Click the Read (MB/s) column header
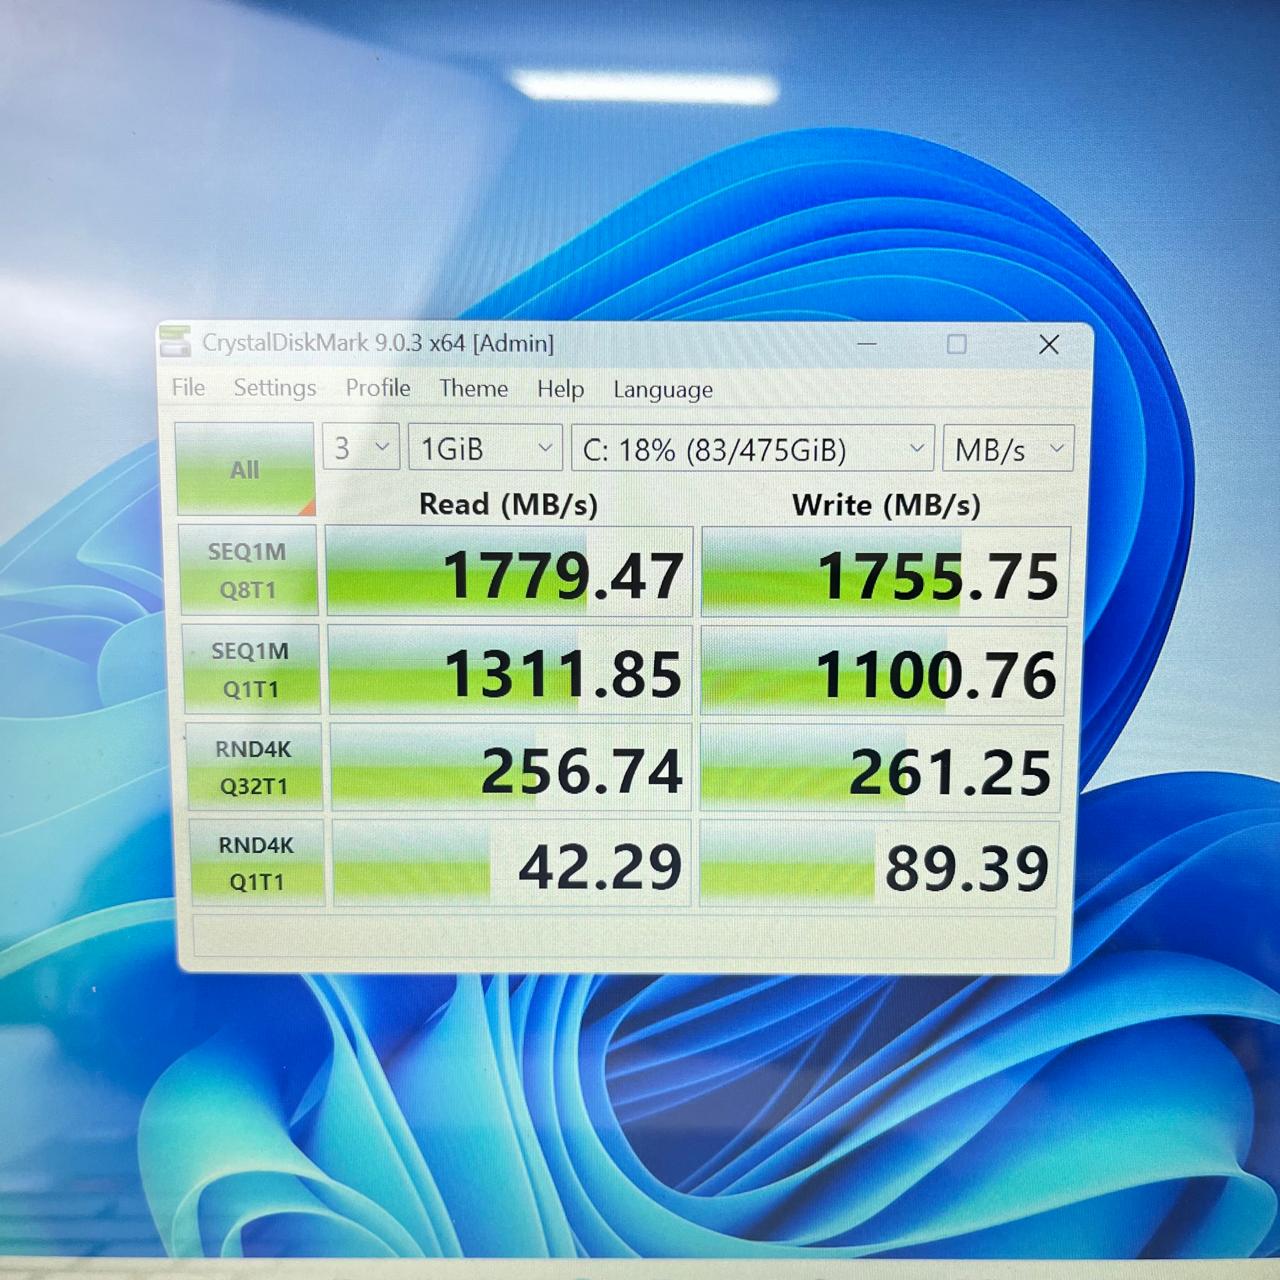This screenshot has height=1280, width=1280. (508, 504)
